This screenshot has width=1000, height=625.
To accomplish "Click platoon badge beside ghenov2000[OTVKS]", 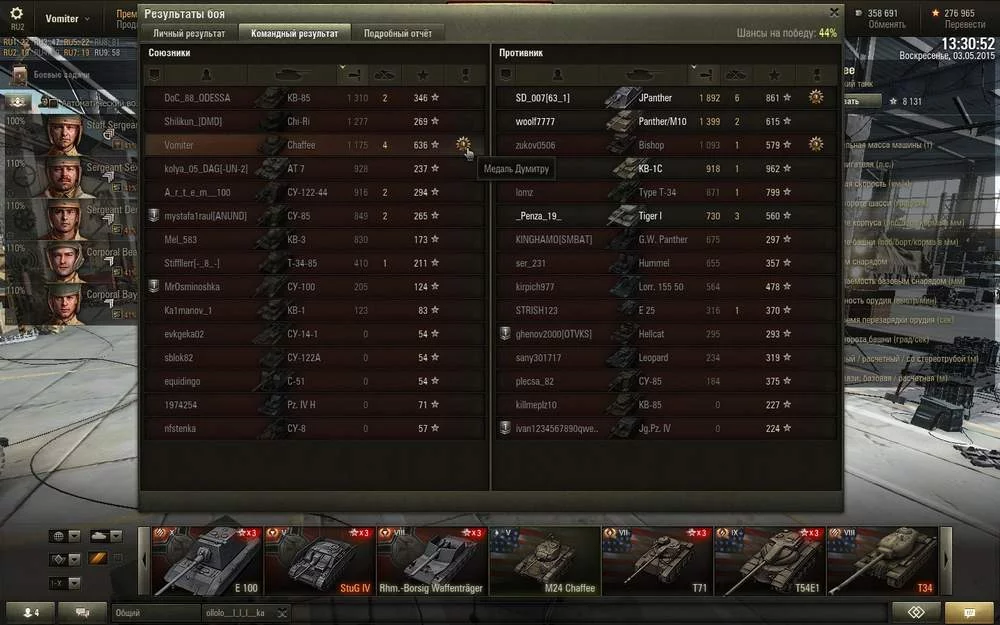I will click(505, 334).
